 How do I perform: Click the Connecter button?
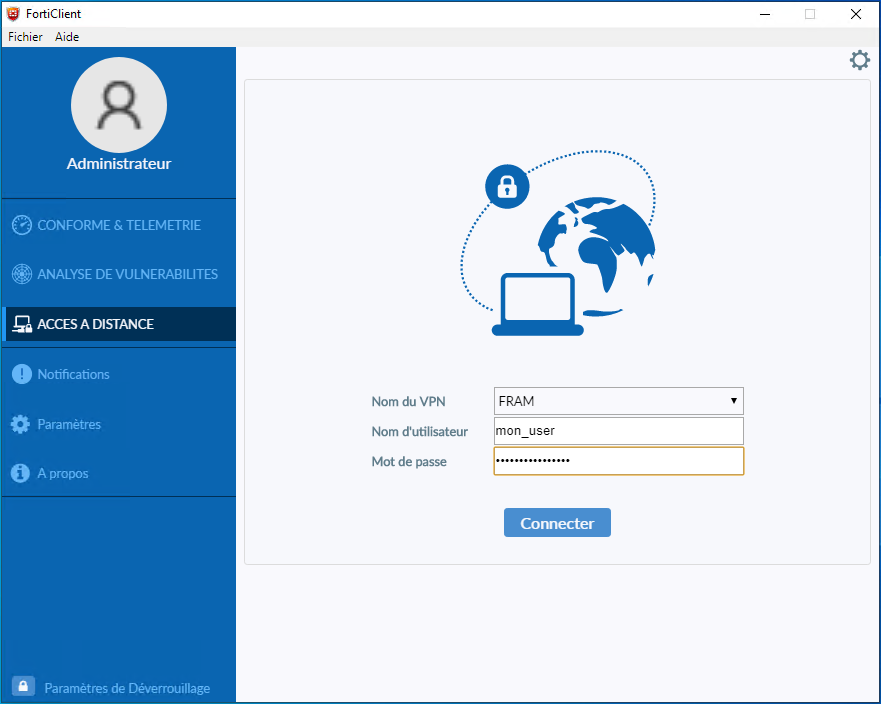(x=557, y=523)
